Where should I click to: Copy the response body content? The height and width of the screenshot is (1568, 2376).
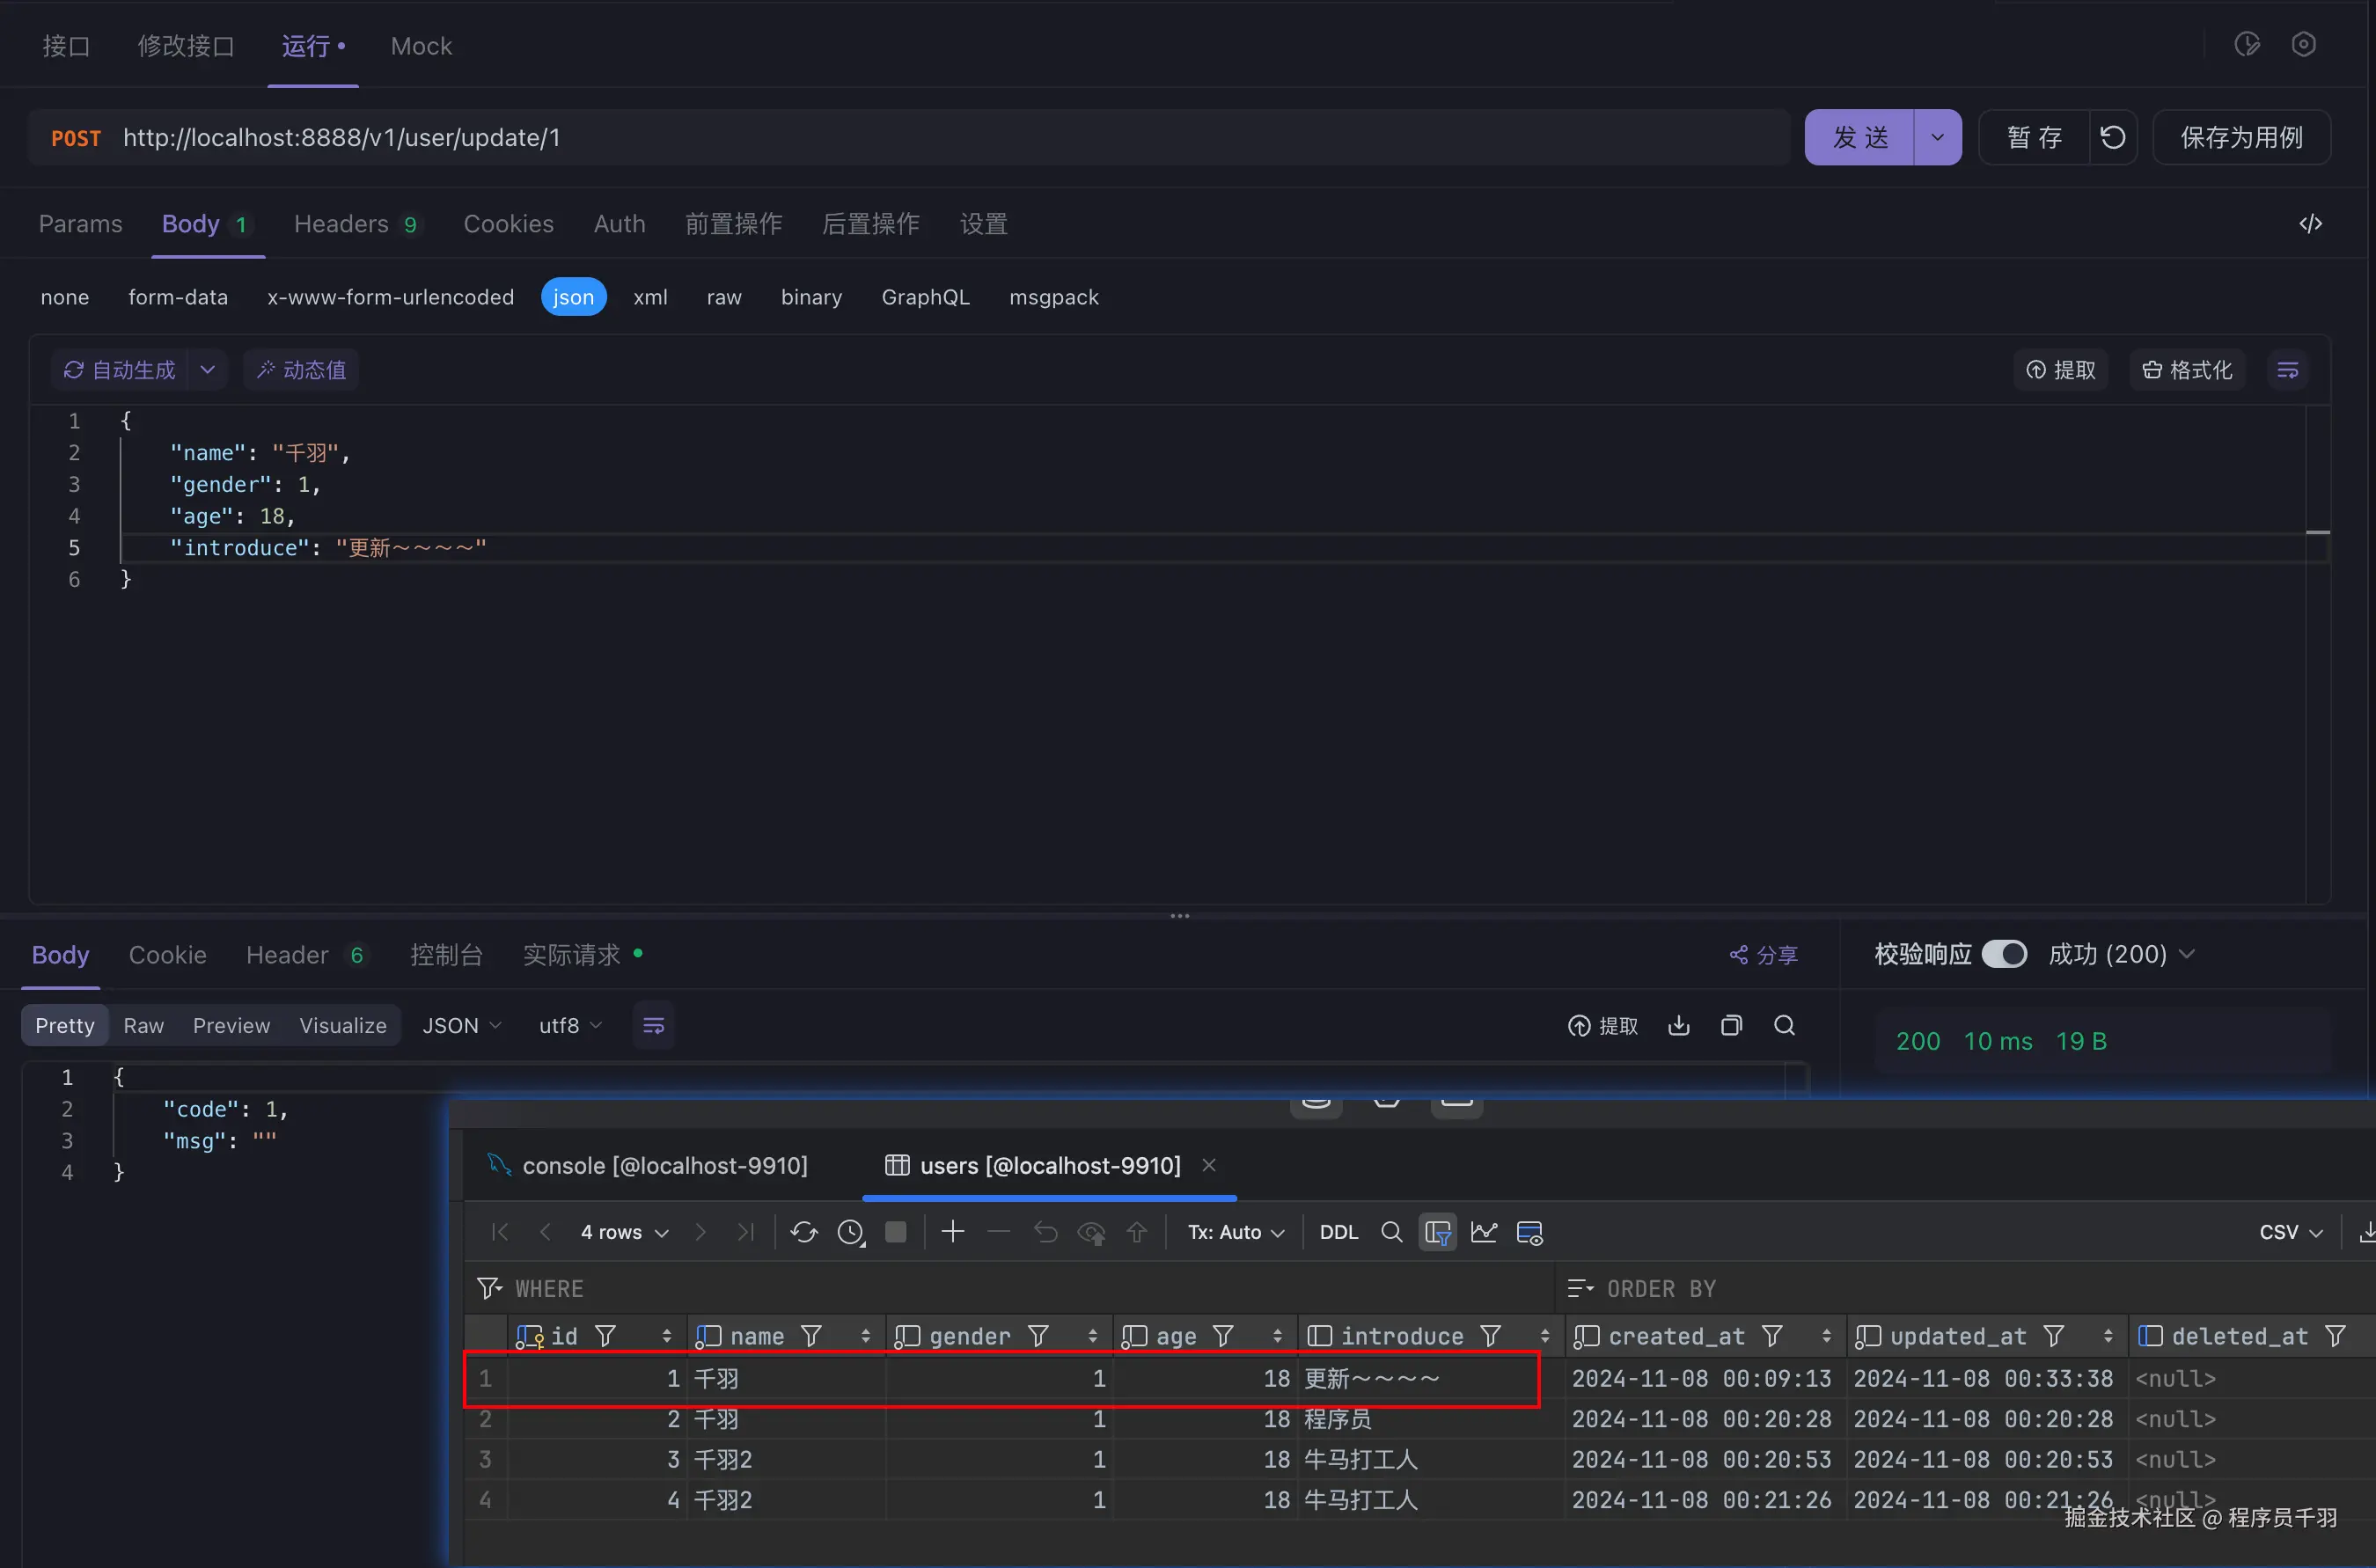[x=1731, y=1025]
